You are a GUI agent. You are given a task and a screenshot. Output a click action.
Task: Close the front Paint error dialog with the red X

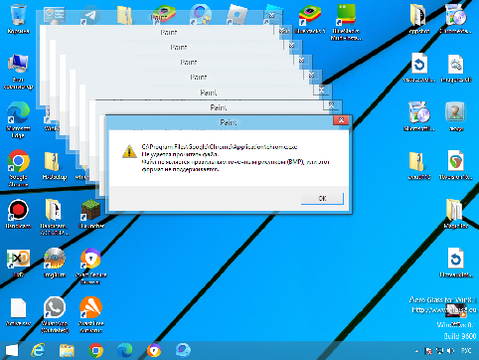[341, 120]
